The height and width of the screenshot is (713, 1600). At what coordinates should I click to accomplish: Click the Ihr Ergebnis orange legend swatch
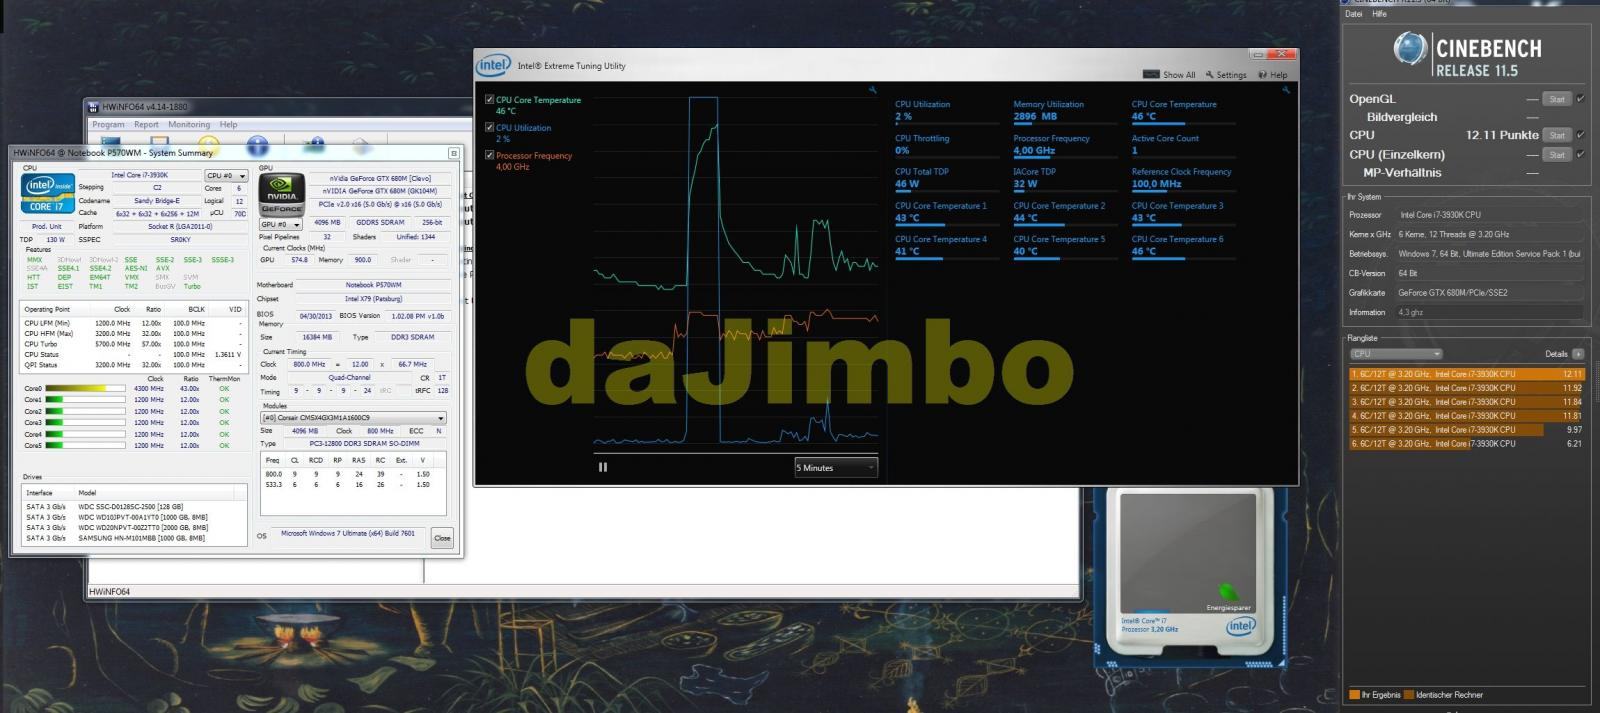1354,695
